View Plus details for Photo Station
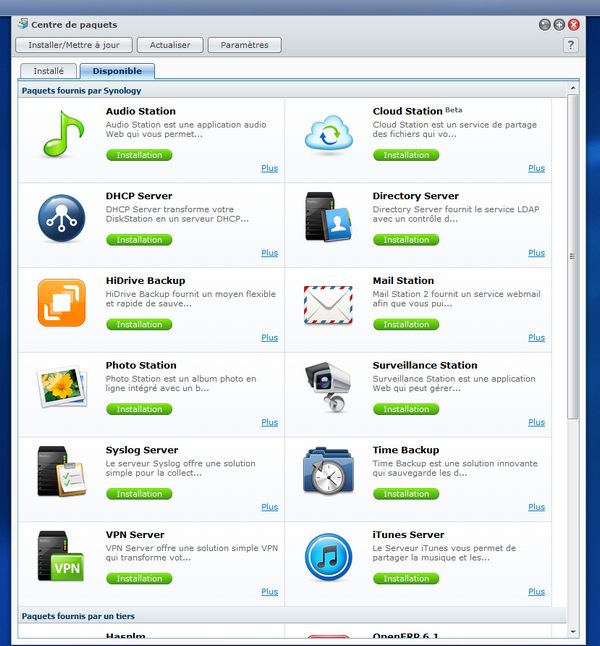This screenshot has height=646, width=600. (270, 422)
